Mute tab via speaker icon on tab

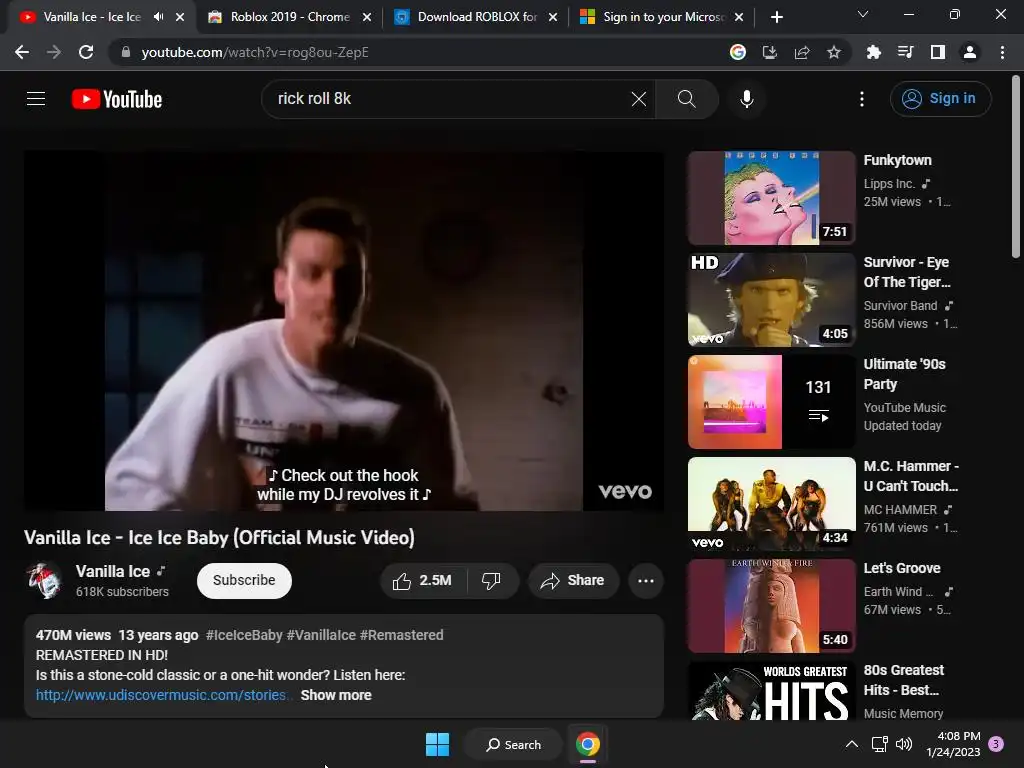158,17
